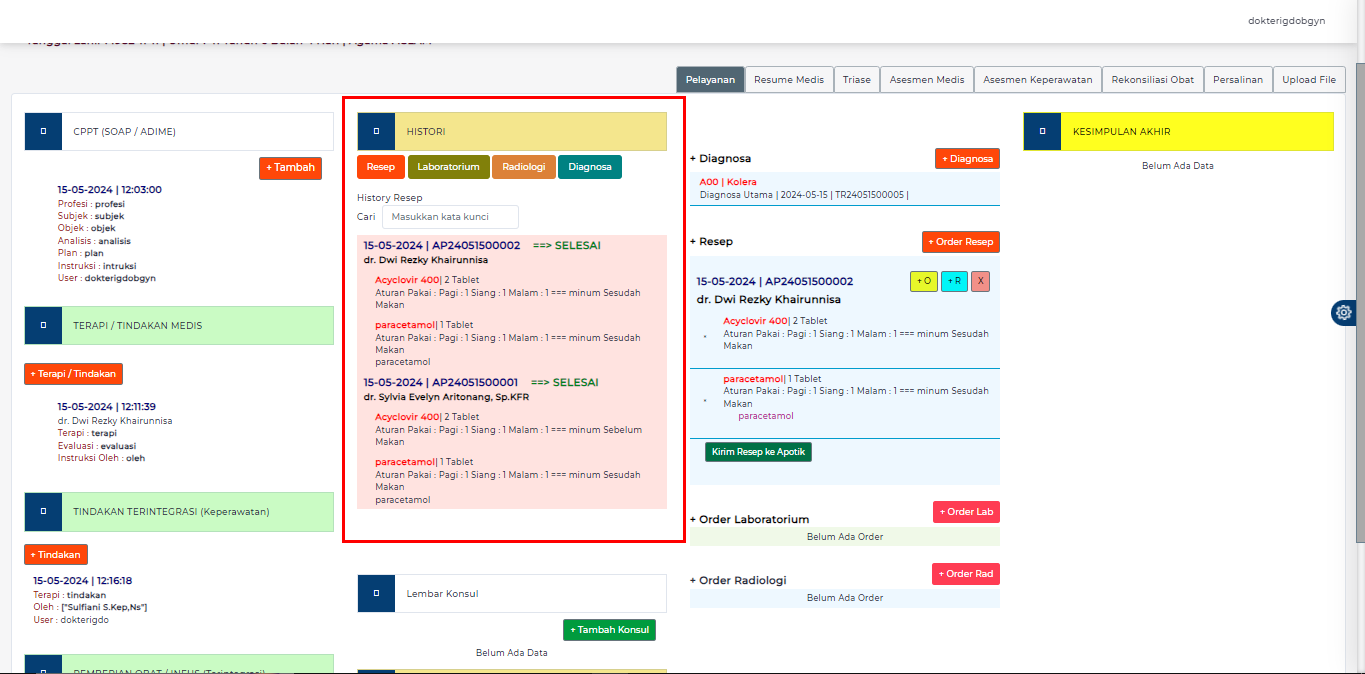Image resolution: width=1365 pixels, height=674 pixels.
Task: Select the Radiologi history filter
Action: [523, 167]
